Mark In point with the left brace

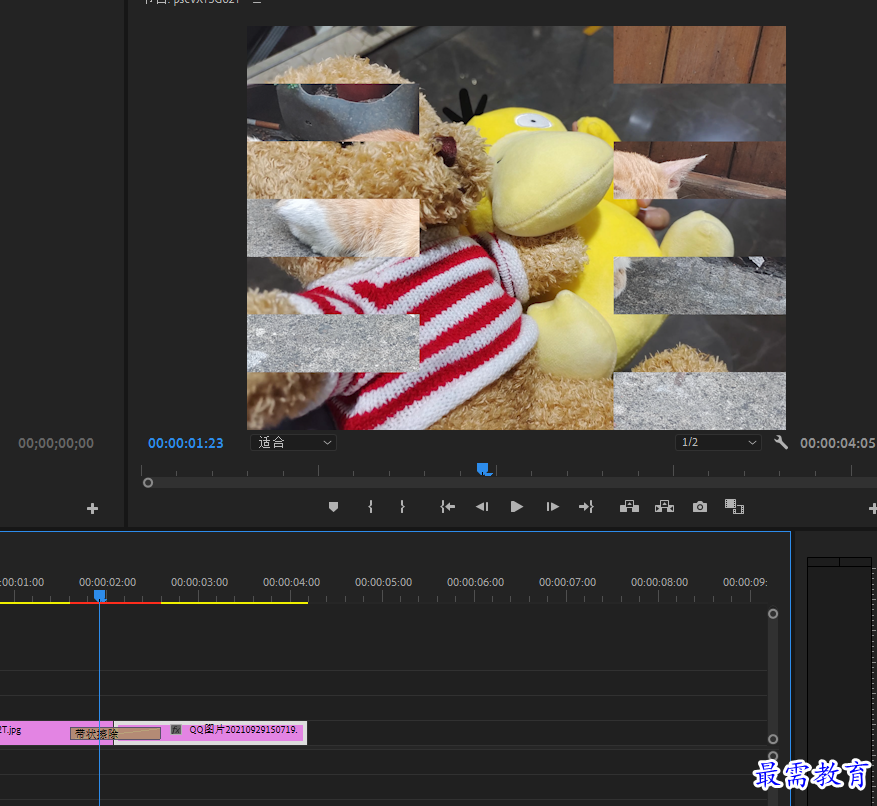click(370, 507)
